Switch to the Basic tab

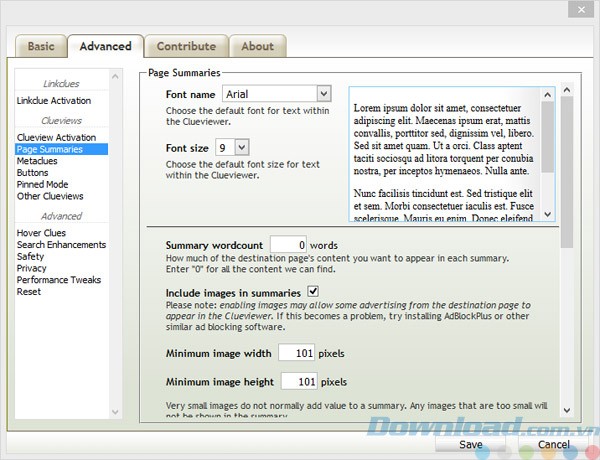(41, 46)
